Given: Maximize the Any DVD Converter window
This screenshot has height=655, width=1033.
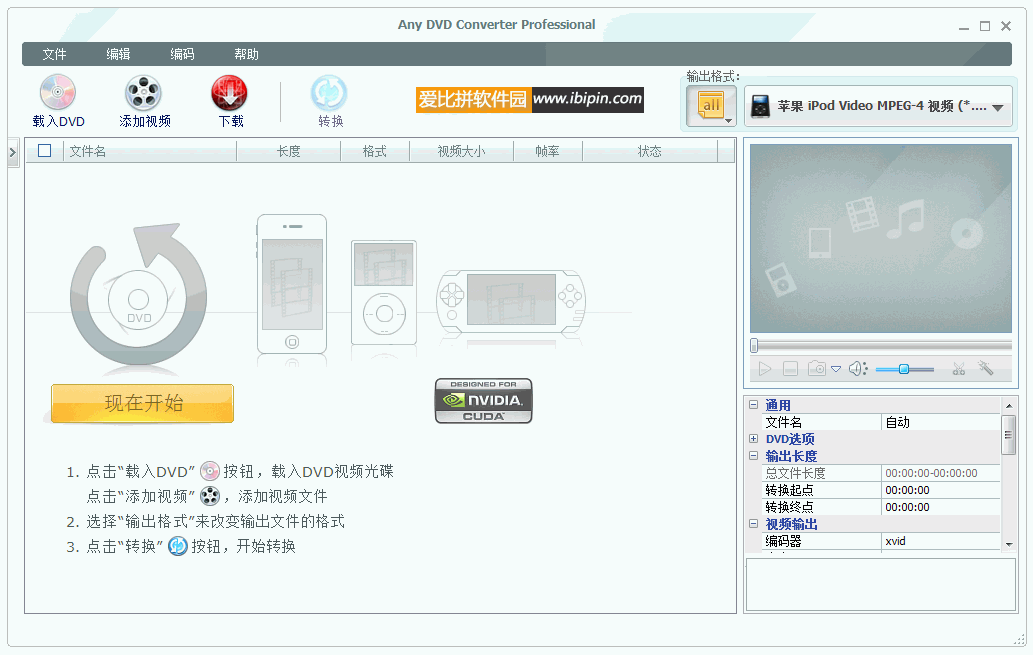Looking at the screenshot, I should pos(985,26).
